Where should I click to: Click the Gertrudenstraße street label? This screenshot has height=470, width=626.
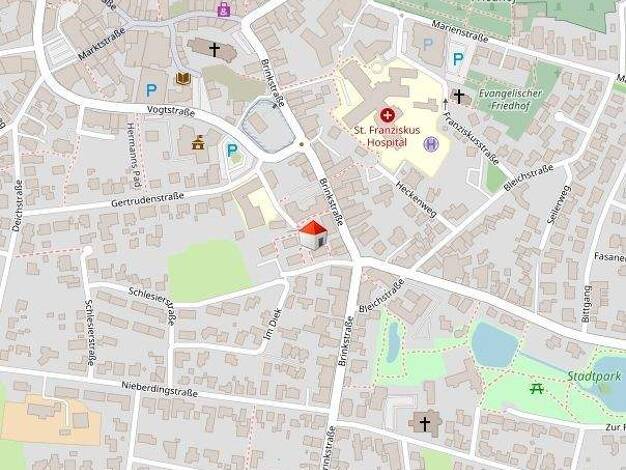[x=147, y=200]
